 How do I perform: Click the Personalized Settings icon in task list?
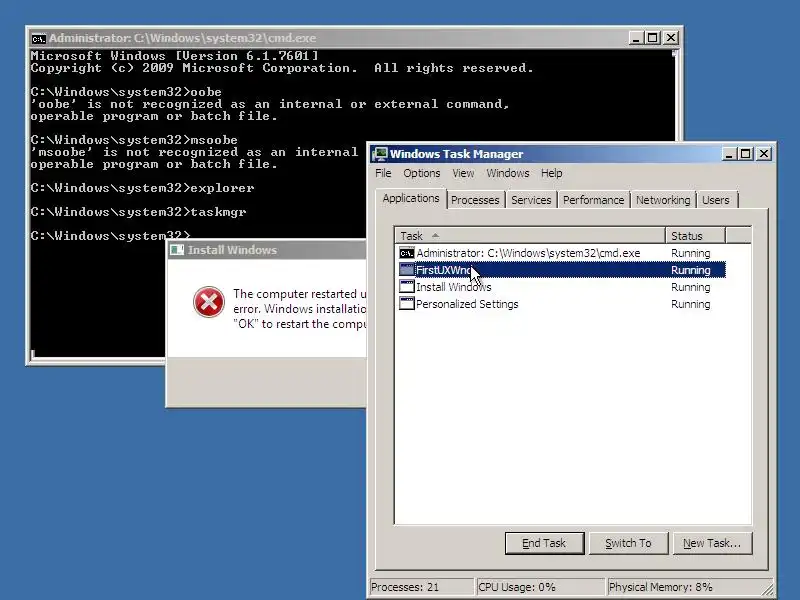point(407,304)
